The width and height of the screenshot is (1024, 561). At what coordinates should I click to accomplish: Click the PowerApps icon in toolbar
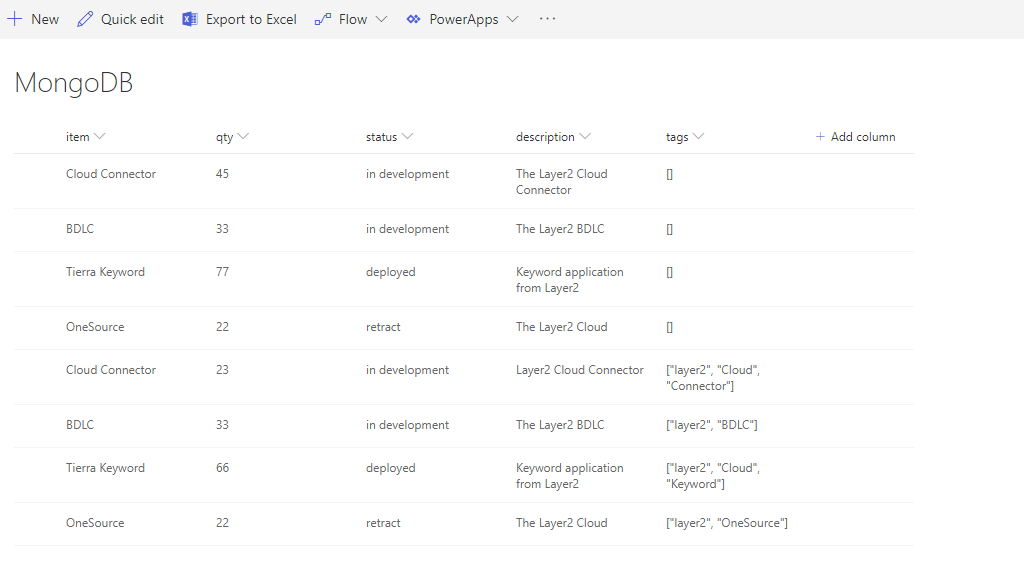tap(413, 19)
